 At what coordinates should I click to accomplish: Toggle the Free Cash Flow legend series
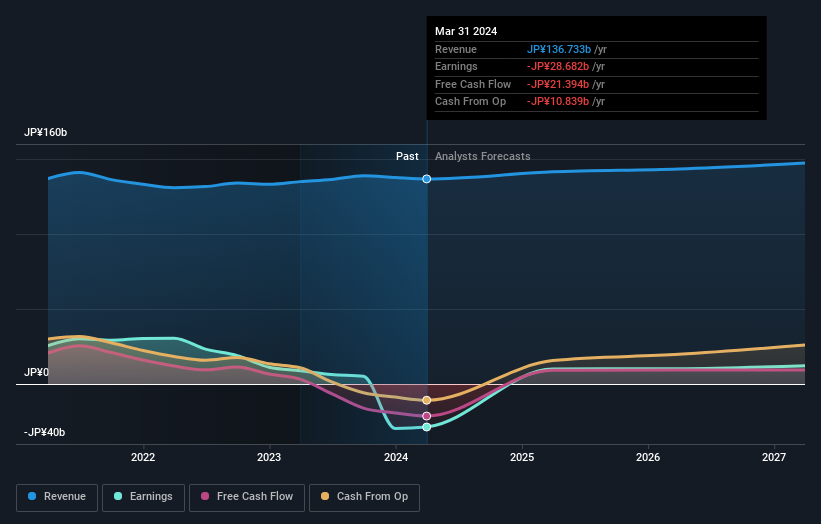click(x=247, y=497)
